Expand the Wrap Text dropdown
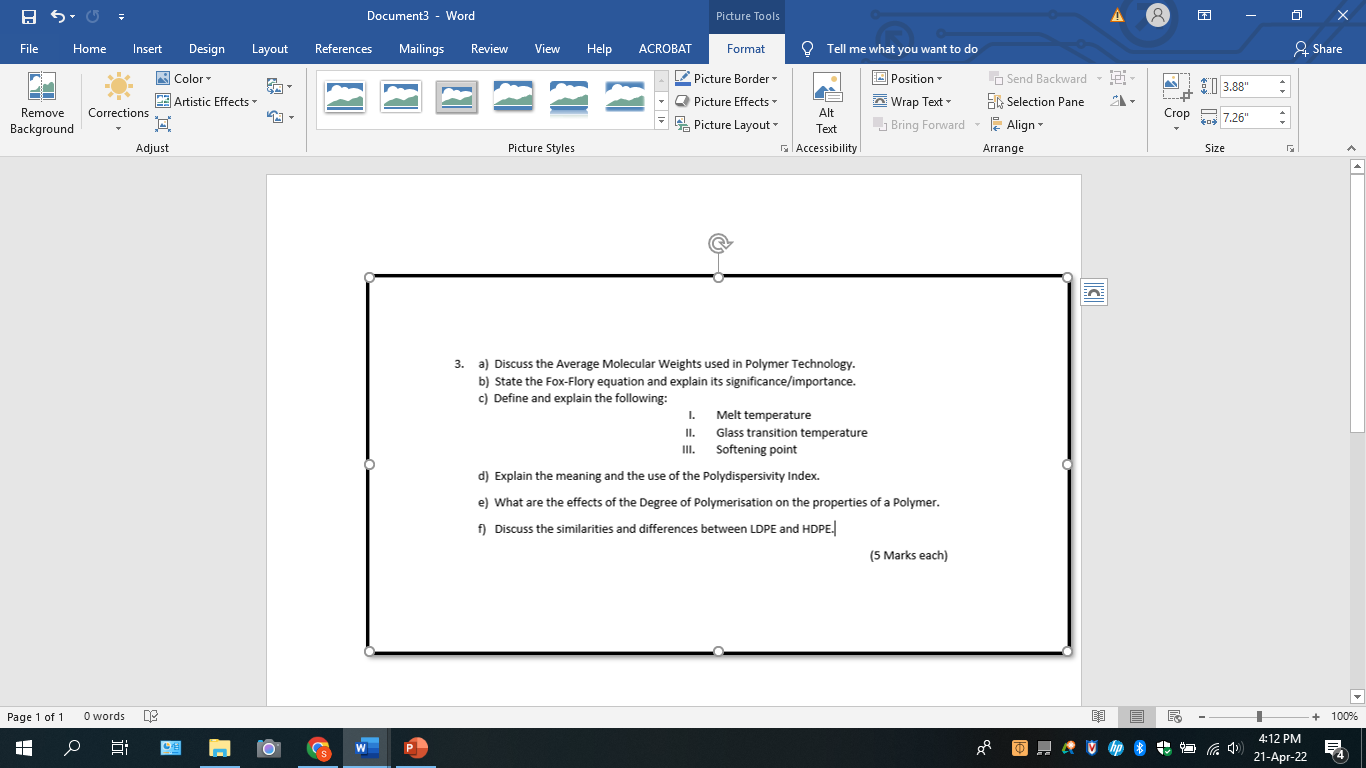This screenshot has width=1366, height=768. pyautogui.click(x=911, y=101)
